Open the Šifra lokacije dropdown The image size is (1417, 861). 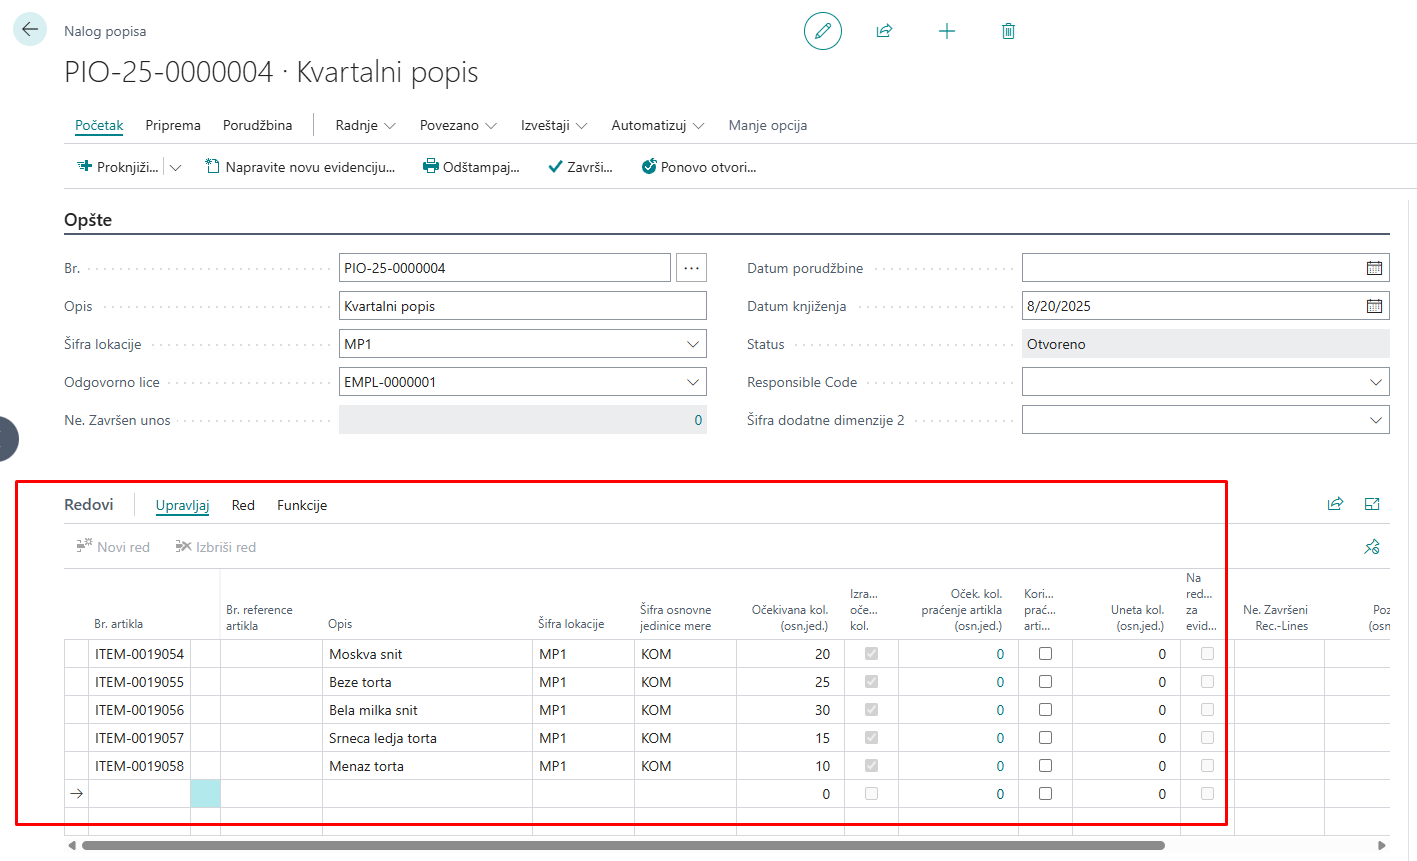click(x=693, y=344)
